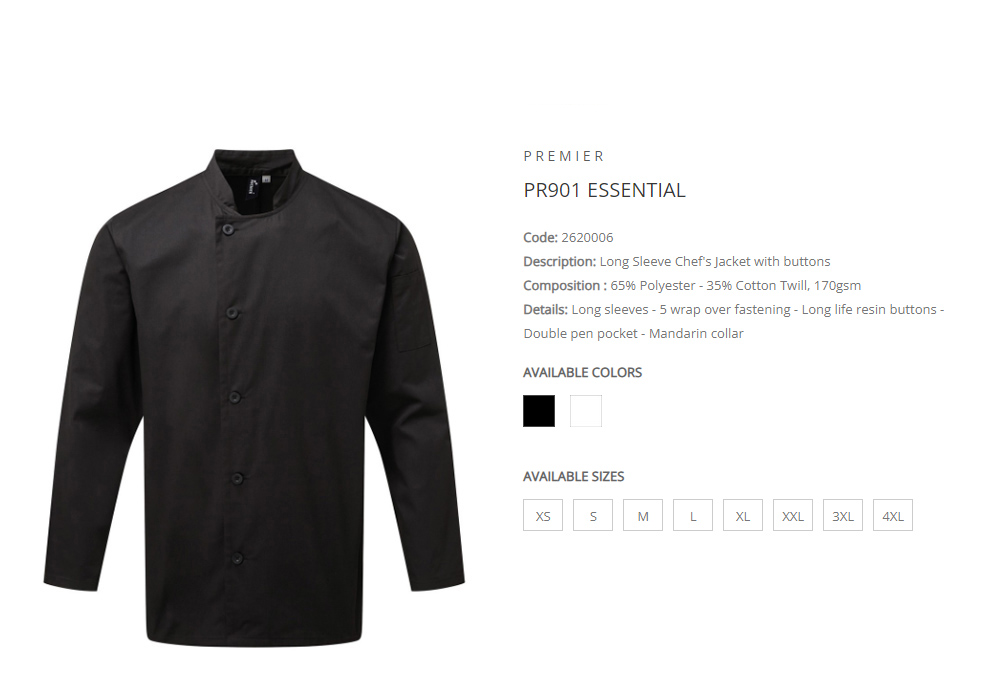Click the black chef jacket product image

point(254,398)
